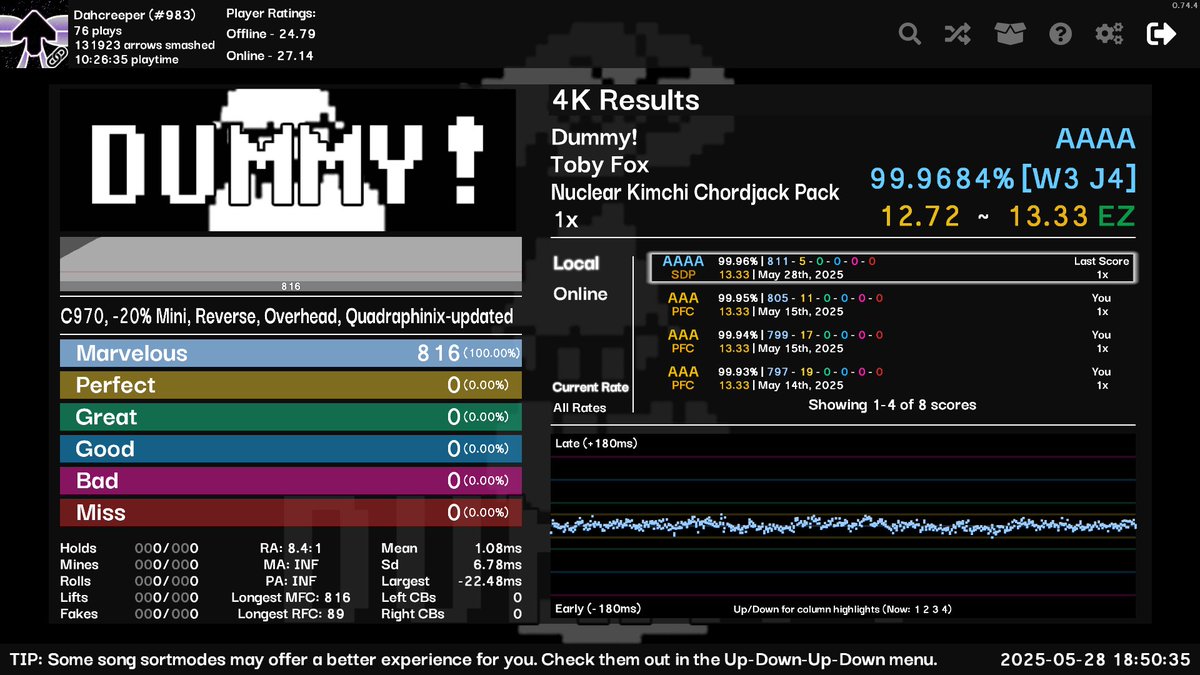Viewport: 1200px width, 675px height.
Task: Click the search magnifier icon
Action: point(909,34)
